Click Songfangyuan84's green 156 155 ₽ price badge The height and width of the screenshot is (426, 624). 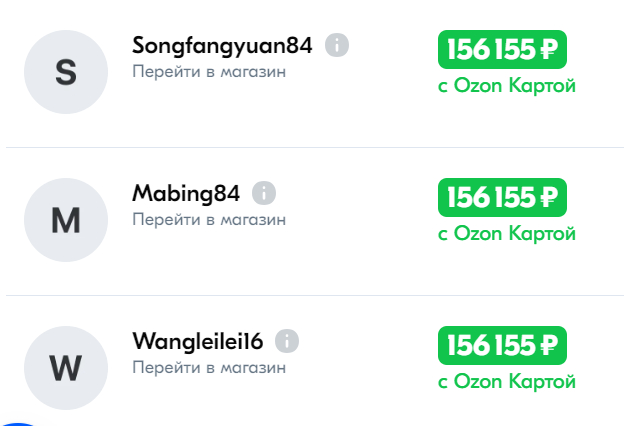coord(502,49)
